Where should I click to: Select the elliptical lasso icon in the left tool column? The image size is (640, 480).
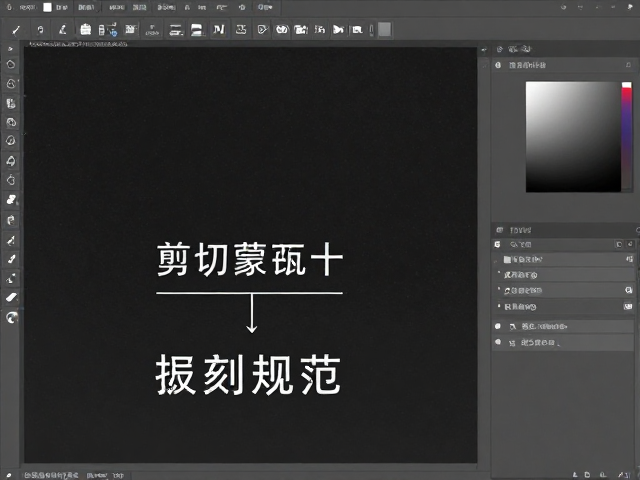11,64
